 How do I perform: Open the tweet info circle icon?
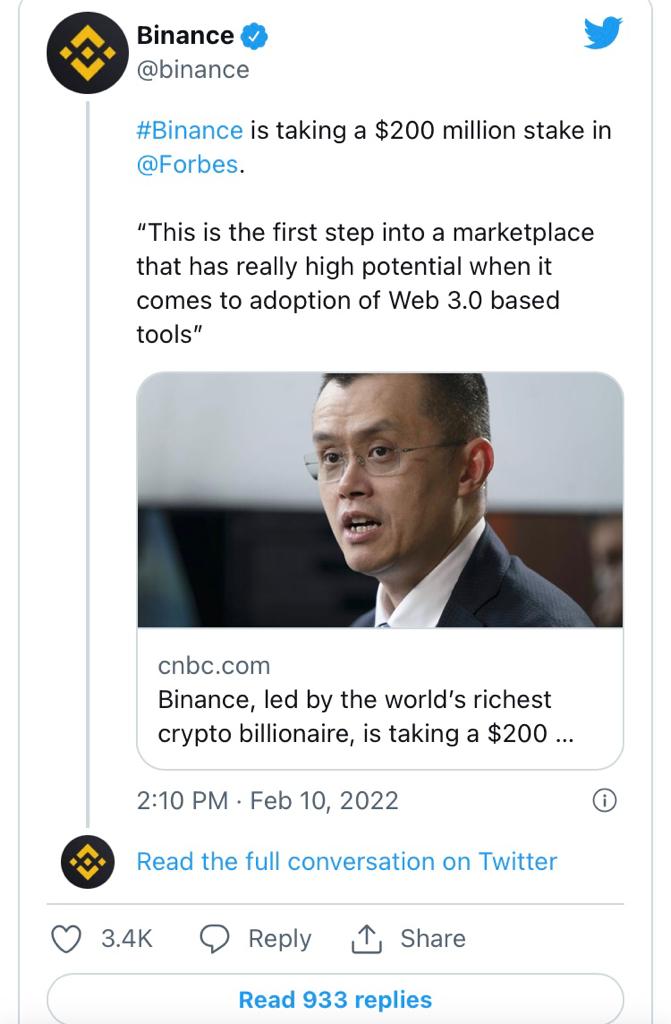coord(605,800)
